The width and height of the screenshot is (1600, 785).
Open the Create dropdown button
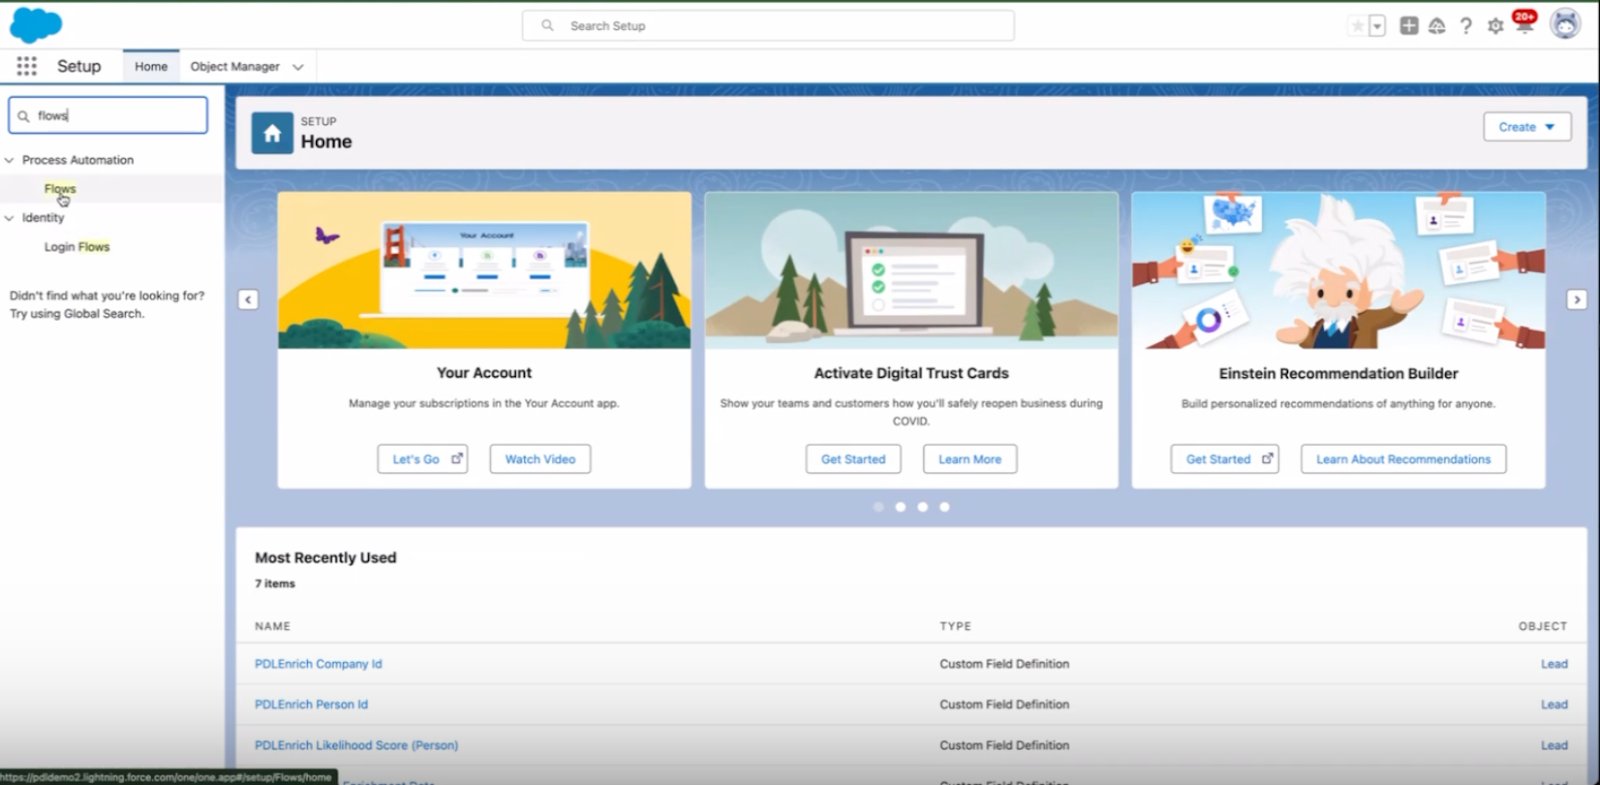tap(1527, 127)
